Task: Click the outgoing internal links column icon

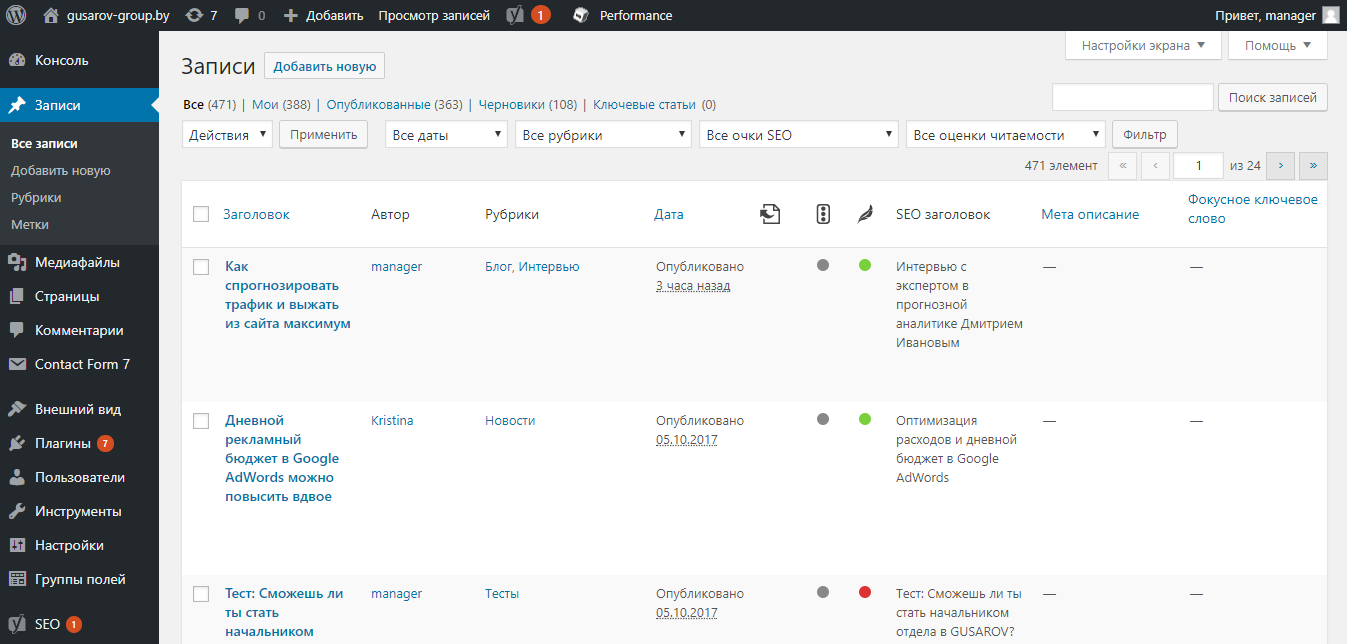Action: (770, 213)
